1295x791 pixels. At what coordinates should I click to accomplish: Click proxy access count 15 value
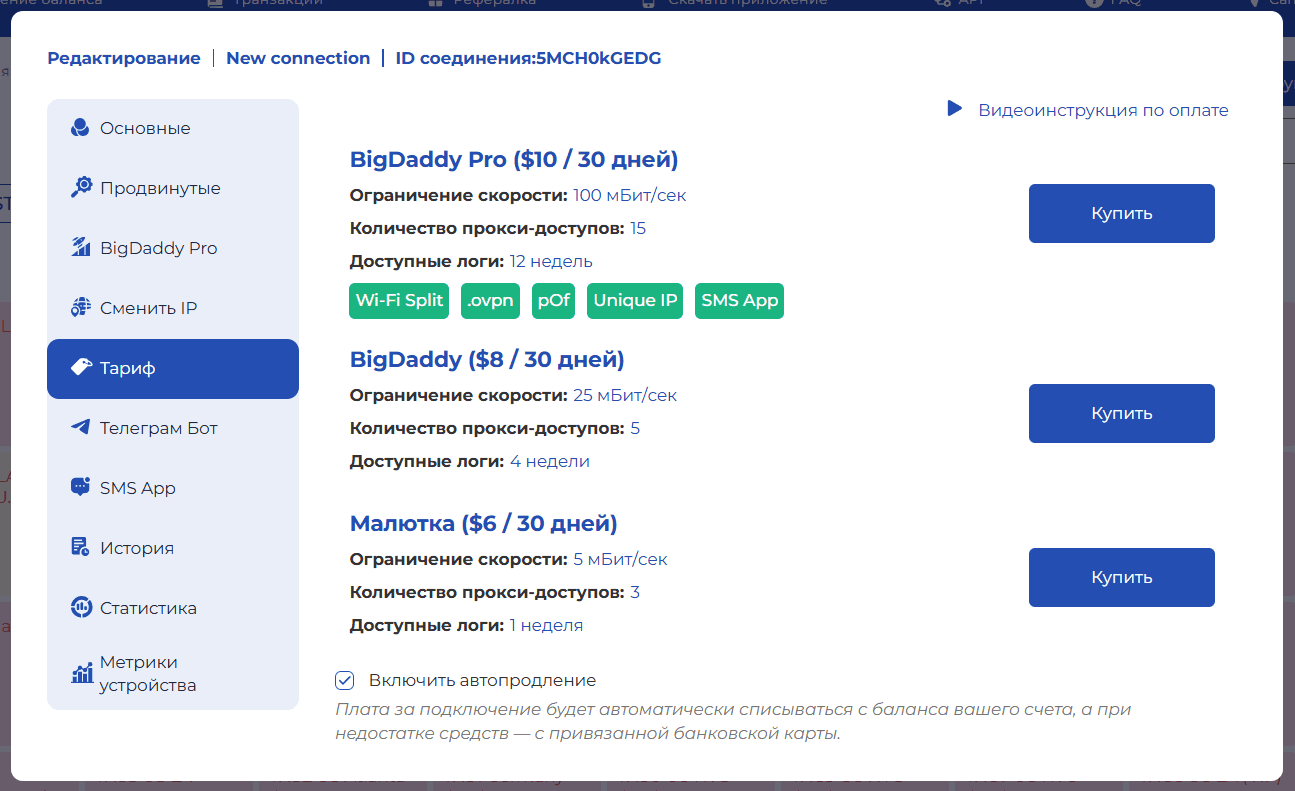click(638, 228)
